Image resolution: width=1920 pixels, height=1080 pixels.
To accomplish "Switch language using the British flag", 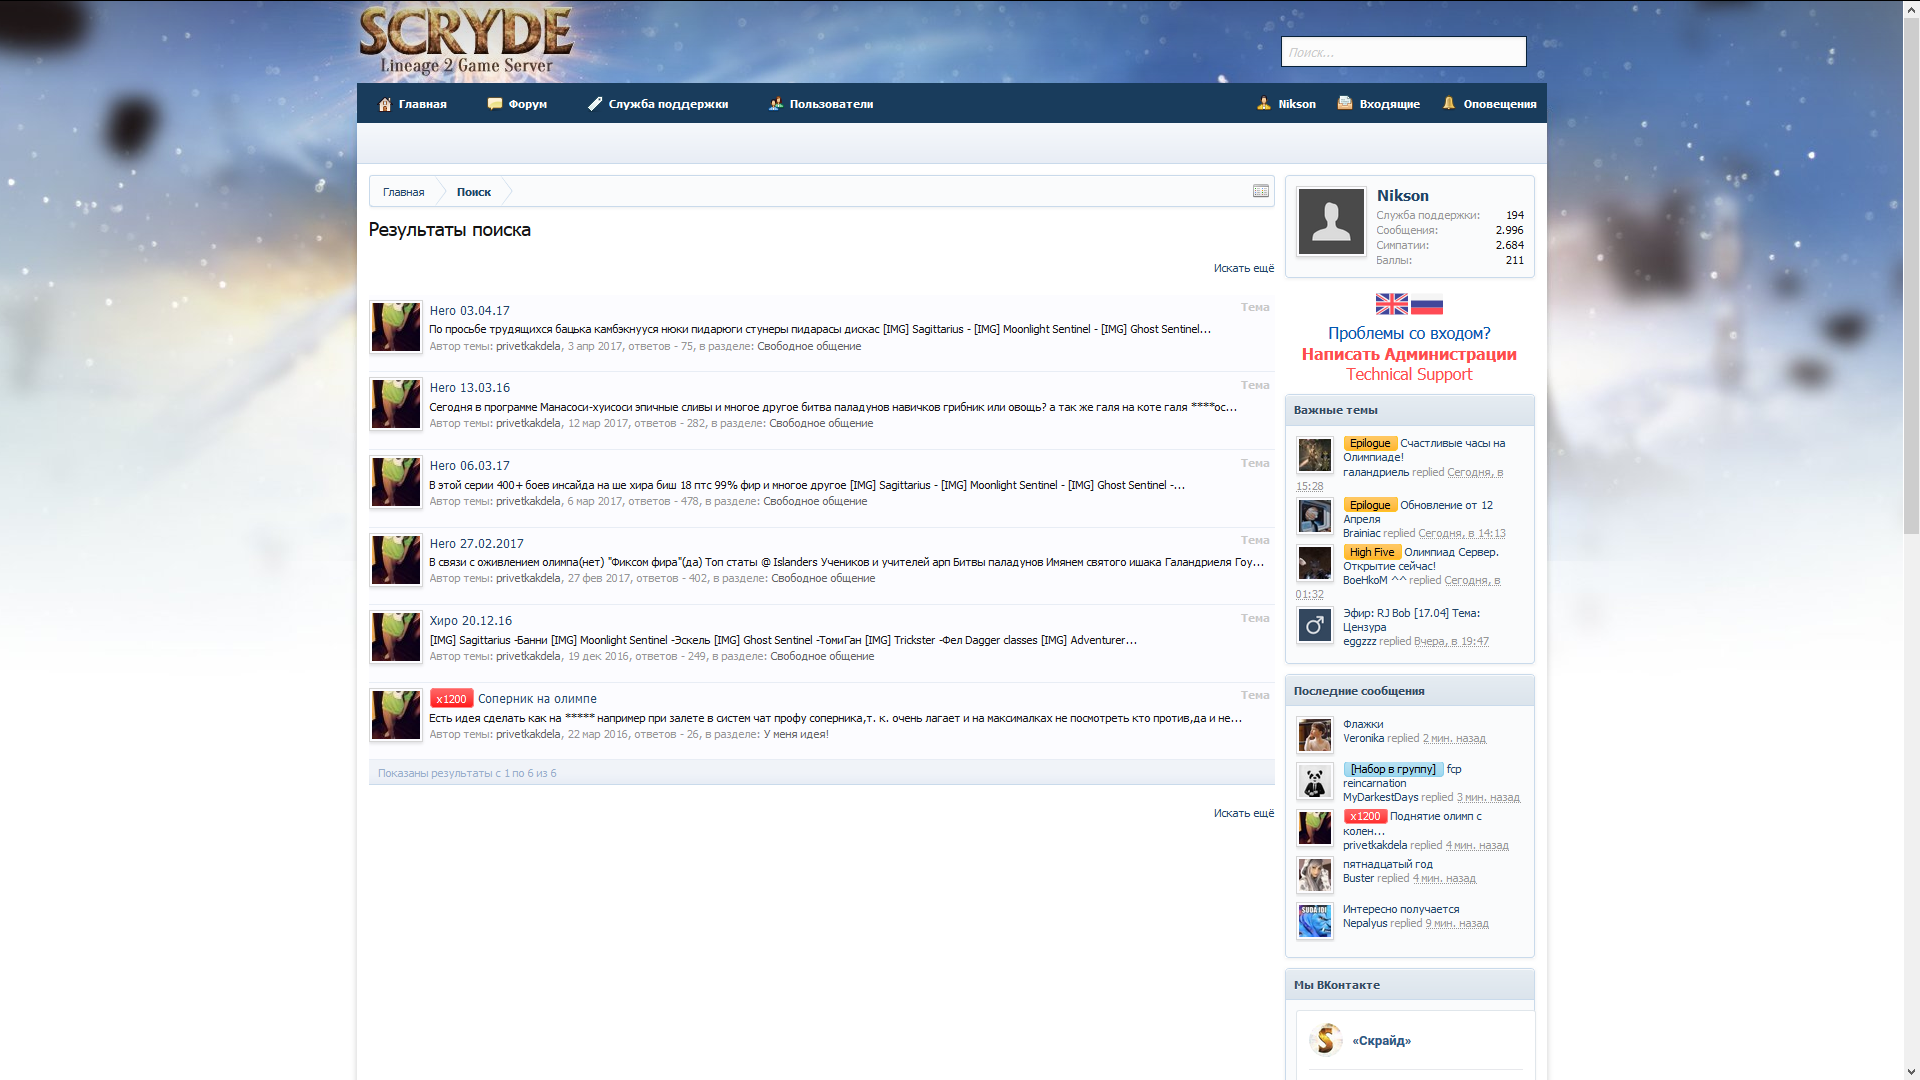I will pos(1391,304).
